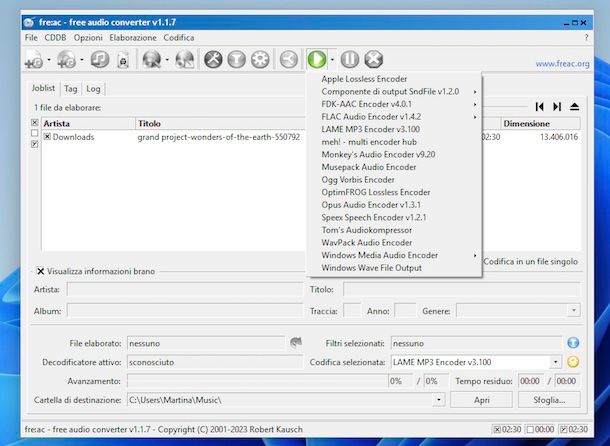Viewport: 610px width, 446px height.
Task: Click into the Artista input field
Action: [184, 290]
